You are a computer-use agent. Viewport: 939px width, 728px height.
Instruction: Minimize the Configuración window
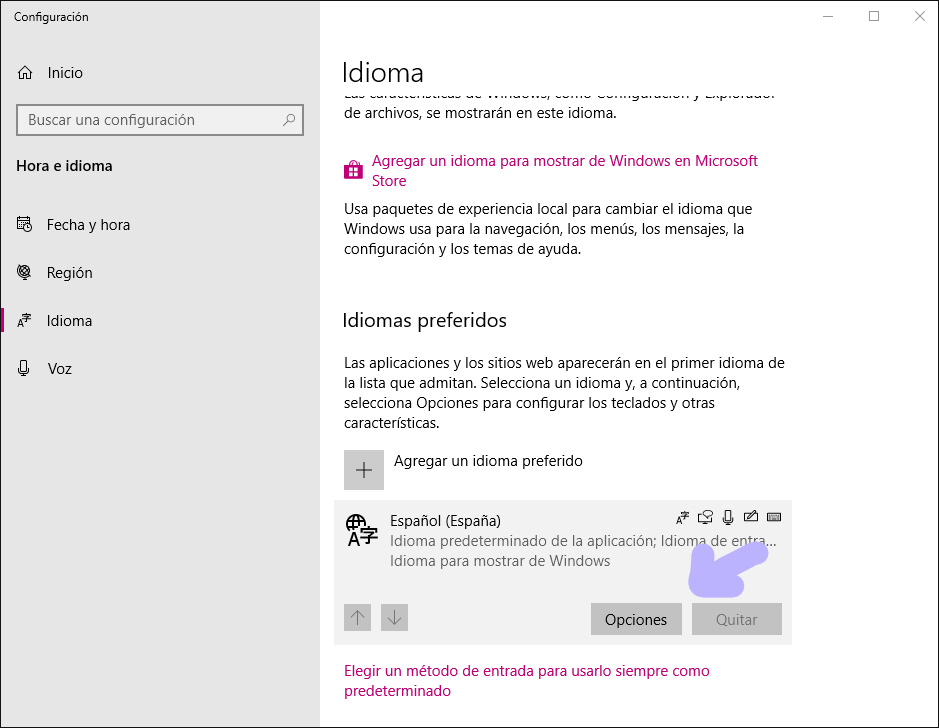coord(828,16)
